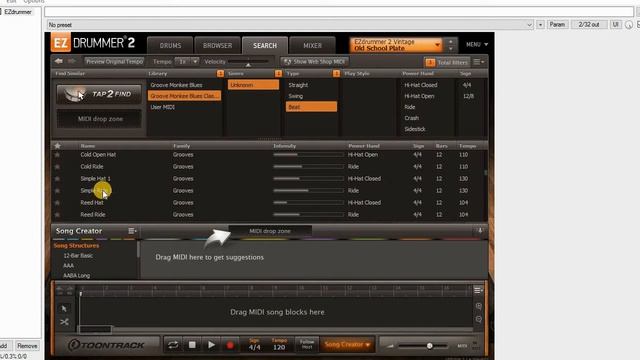640x360 pixels.
Task: Click the Remove button
Action: pyautogui.click(x=27, y=346)
